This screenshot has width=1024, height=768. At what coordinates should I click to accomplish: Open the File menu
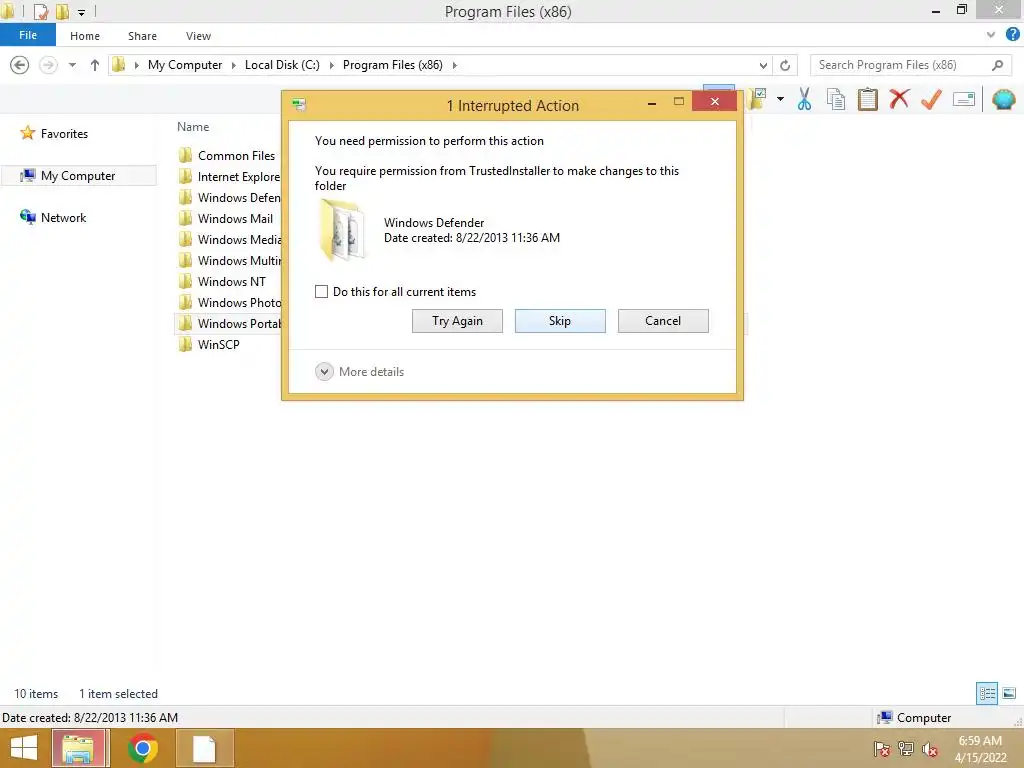28,35
